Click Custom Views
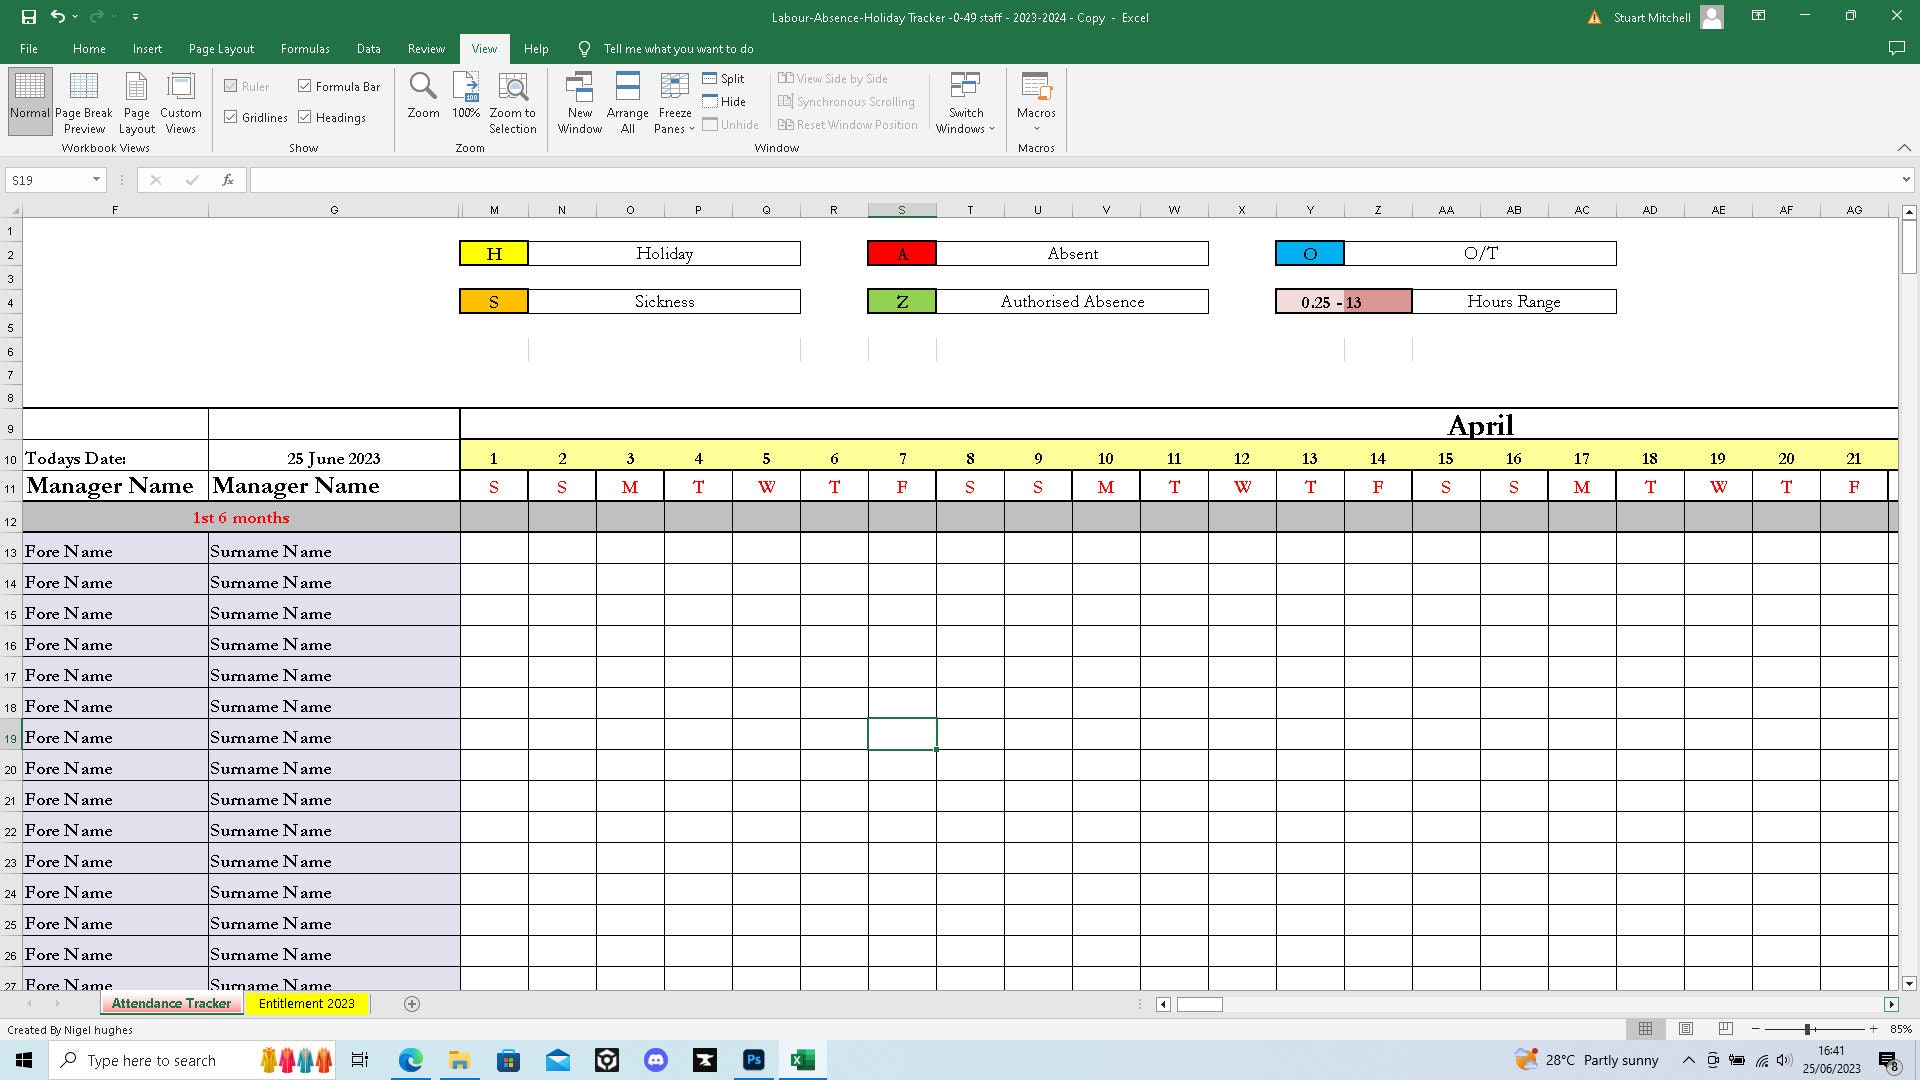This screenshot has height=1080, width=1920. tap(180, 101)
